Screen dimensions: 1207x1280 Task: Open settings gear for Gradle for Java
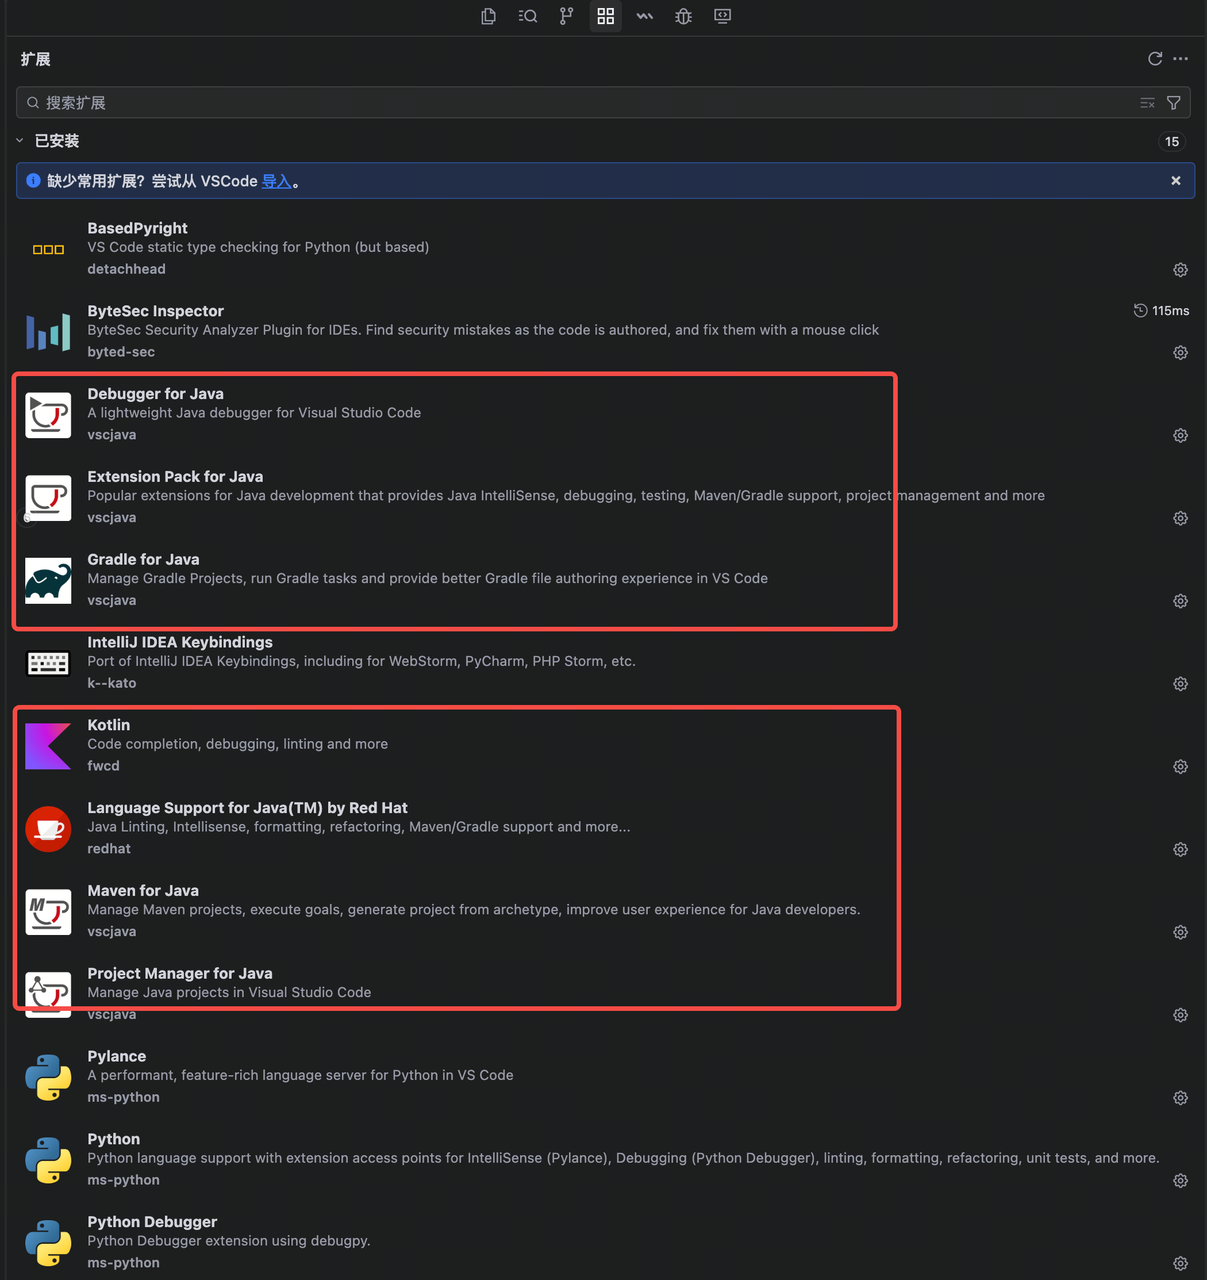coord(1181,602)
